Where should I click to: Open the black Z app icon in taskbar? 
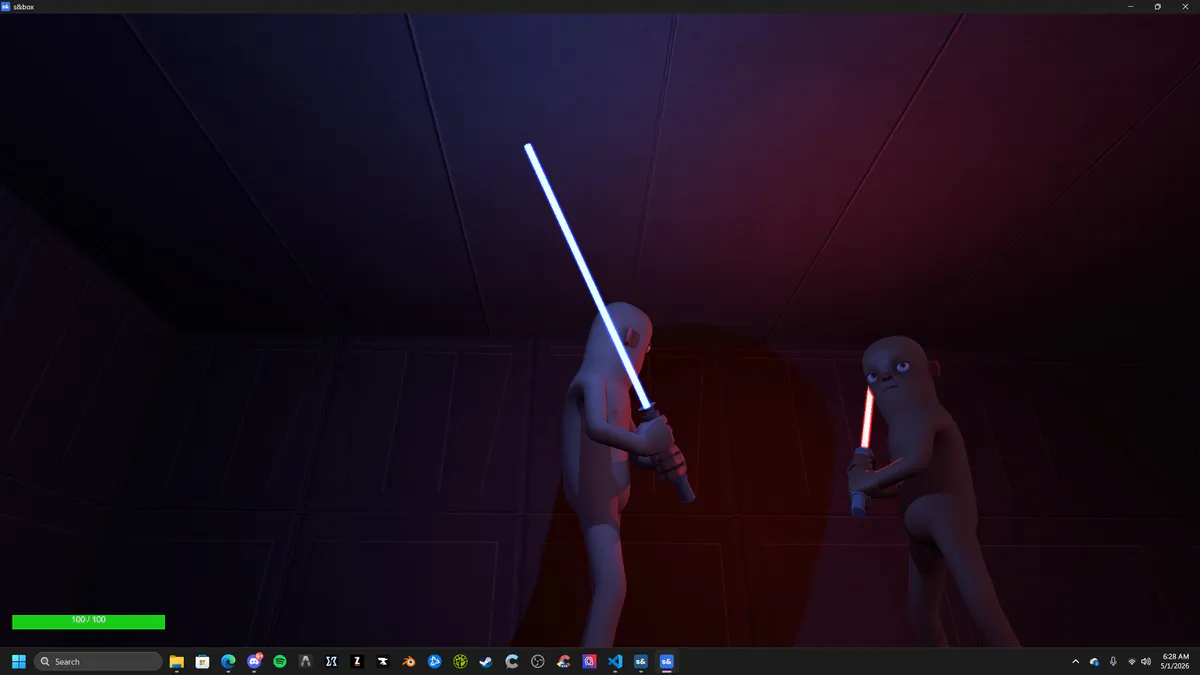(357, 661)
